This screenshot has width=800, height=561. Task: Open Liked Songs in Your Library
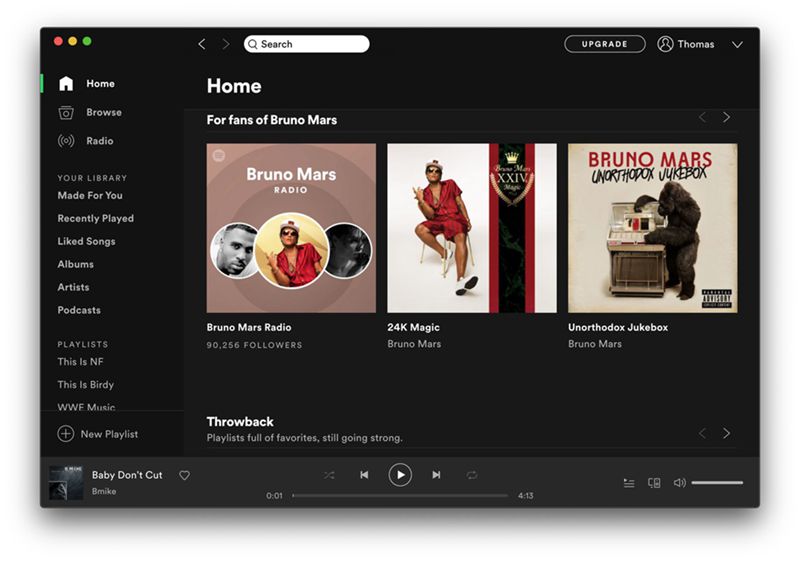point(86,241)
